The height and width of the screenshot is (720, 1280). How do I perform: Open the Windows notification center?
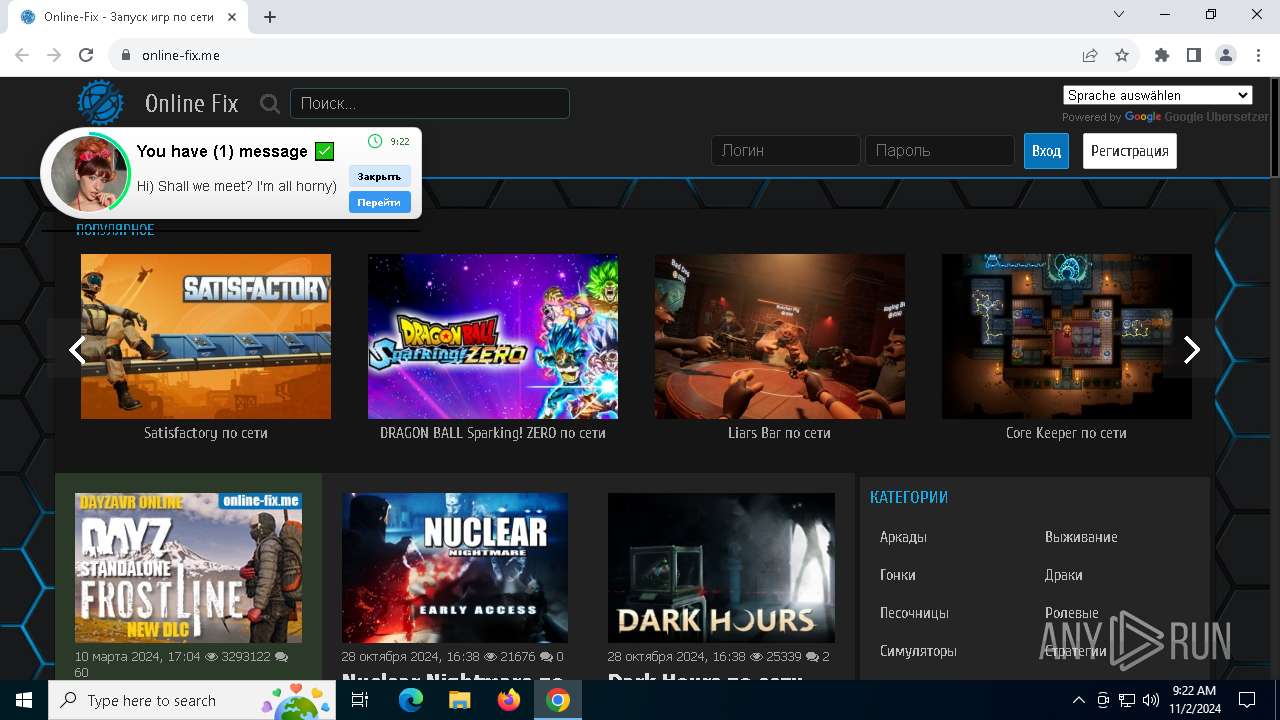point(1247,700)
